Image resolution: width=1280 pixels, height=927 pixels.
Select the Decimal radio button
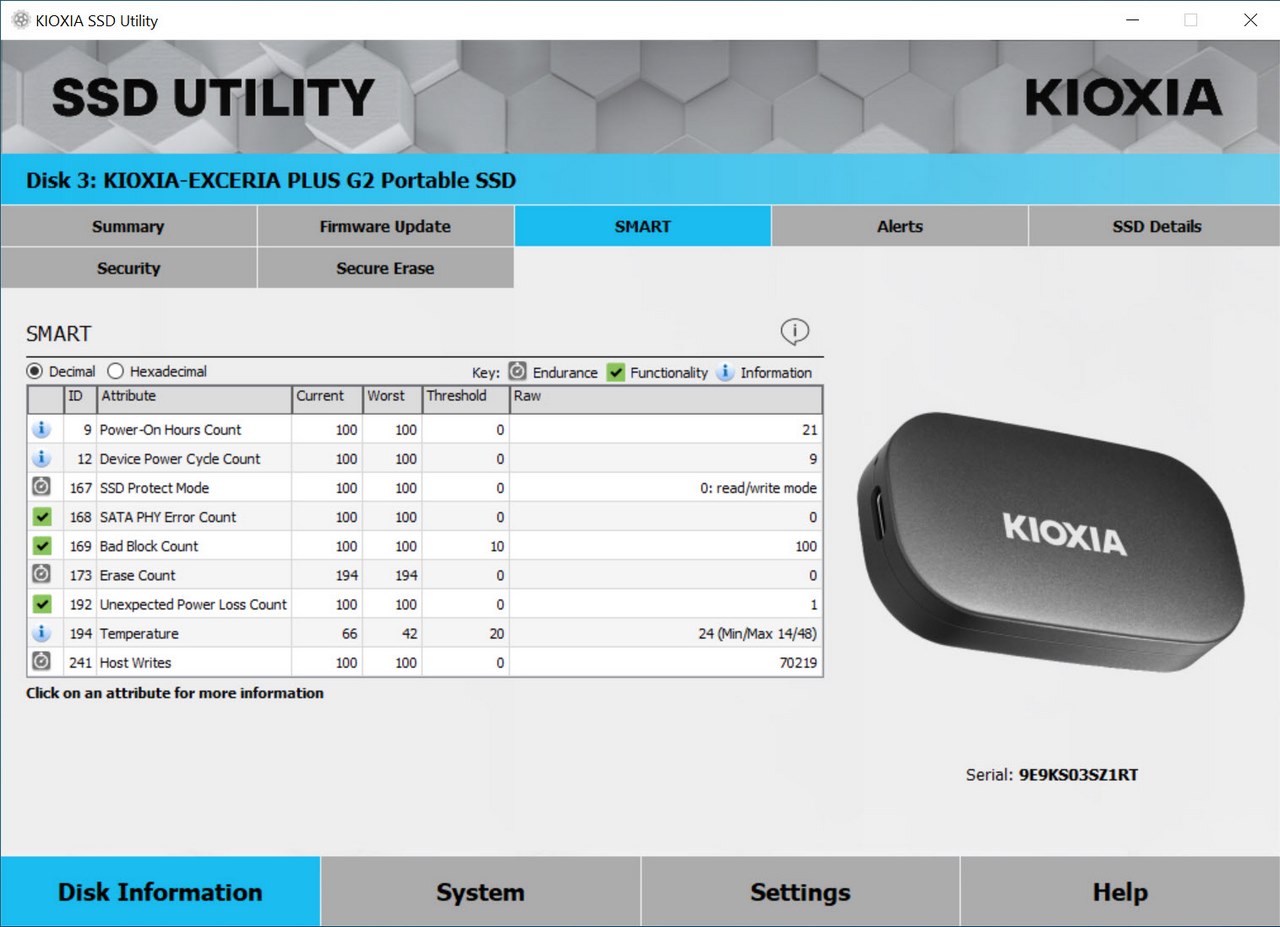point(35,372)
